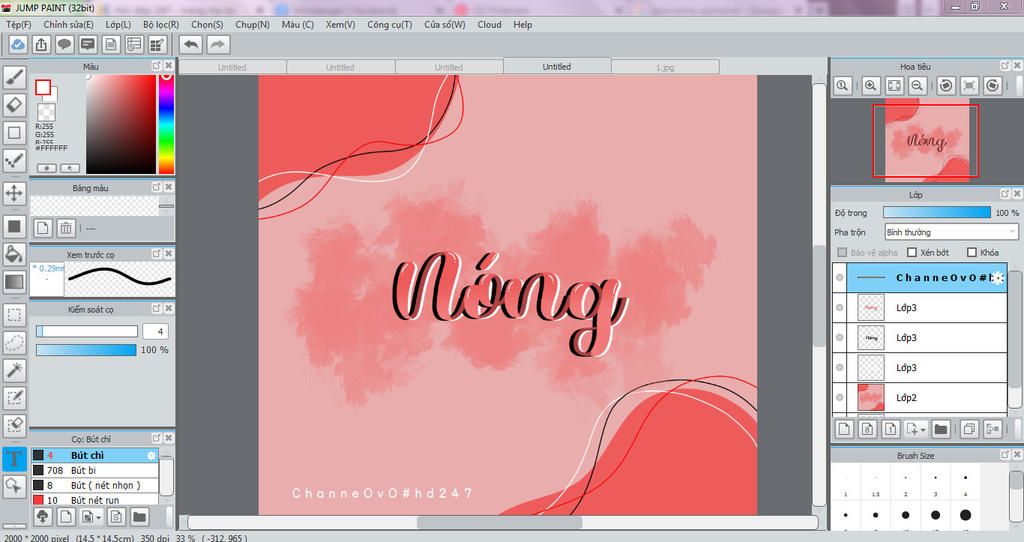Image resolution: width=1024 pixels, height=542 pixels.
Task: Click the navigator preview thumbnail
Action: pos(925,140)
